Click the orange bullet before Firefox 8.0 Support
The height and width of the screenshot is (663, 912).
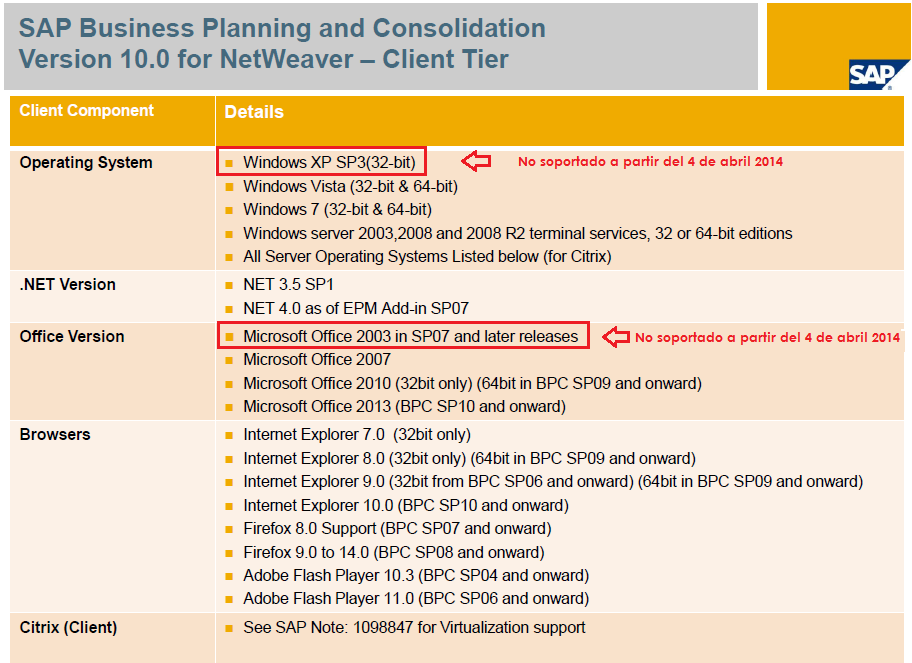pyautogui.click(x=229, y=529)
